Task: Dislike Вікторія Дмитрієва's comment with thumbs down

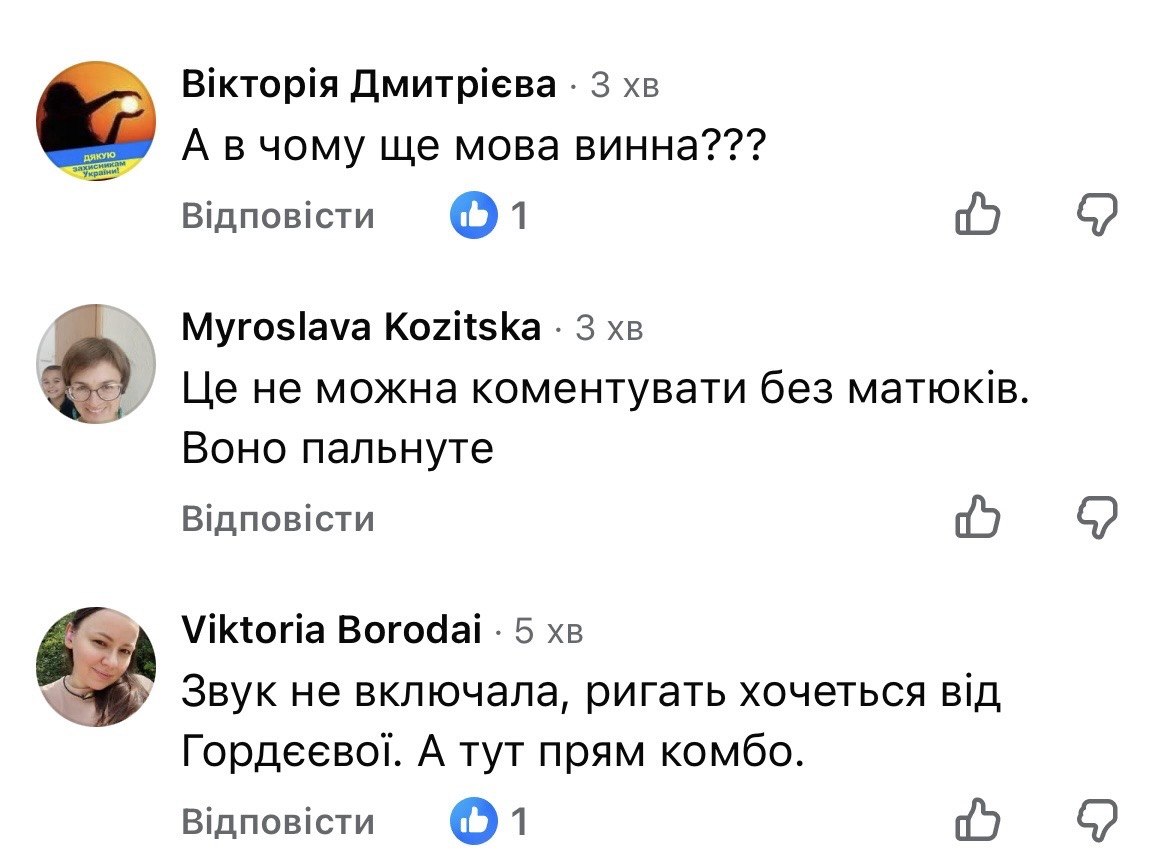Action: pos(1097,215)
